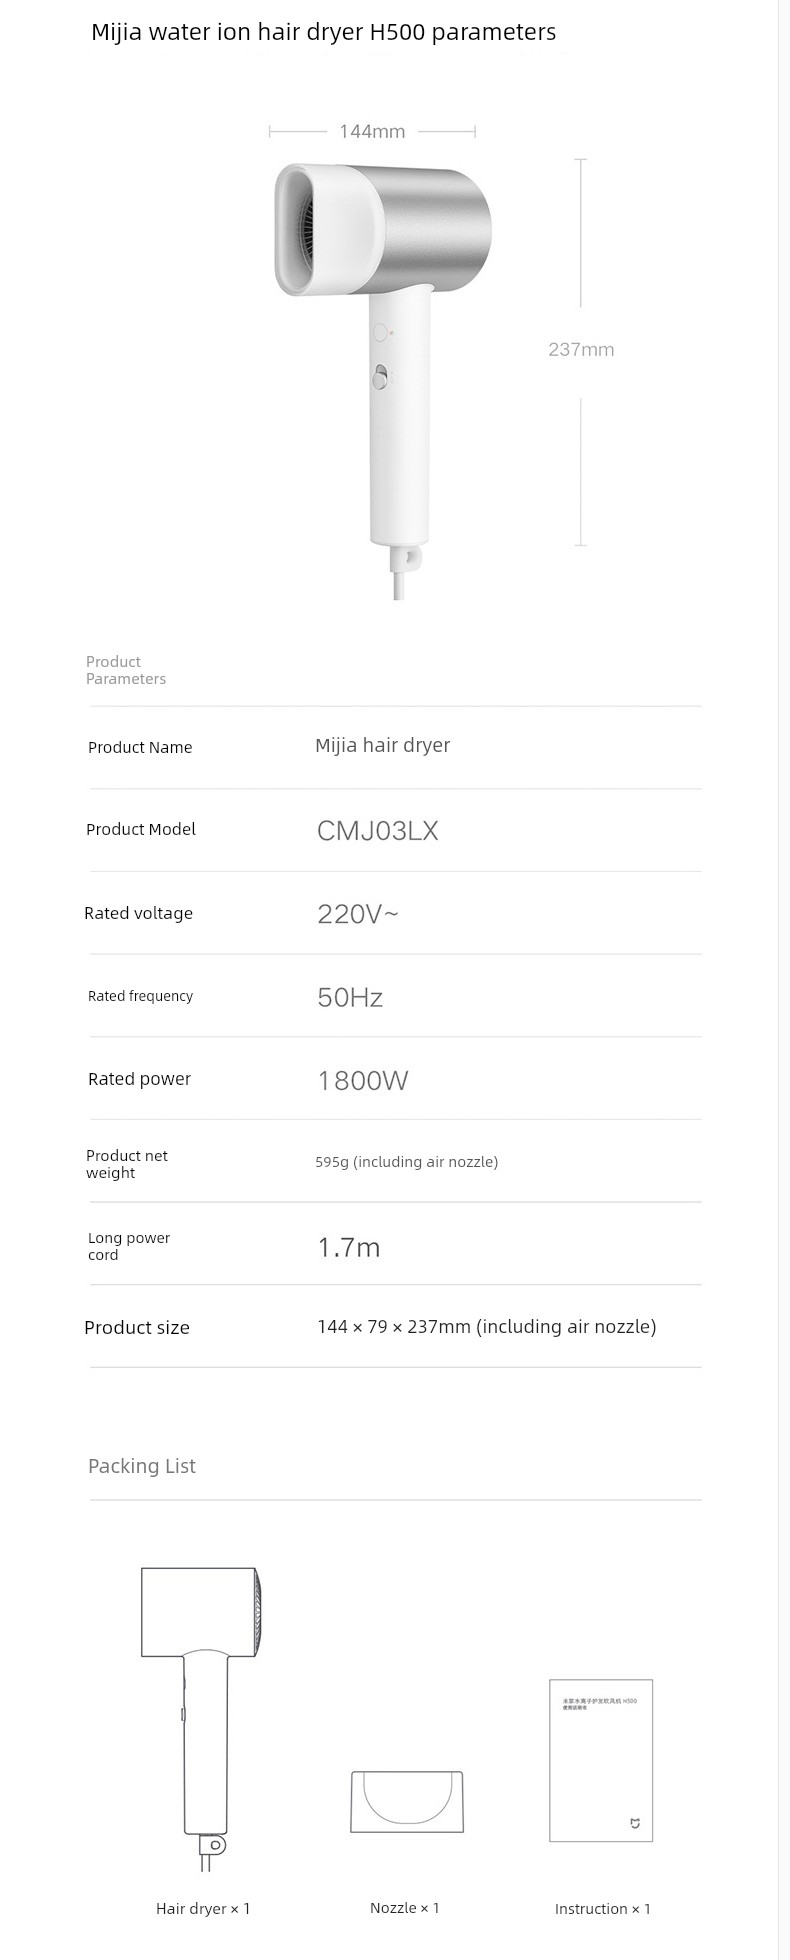This screenshot has width=790, height=1960.
Task: Click the nozzle outline illustration
Action: 407,1802
